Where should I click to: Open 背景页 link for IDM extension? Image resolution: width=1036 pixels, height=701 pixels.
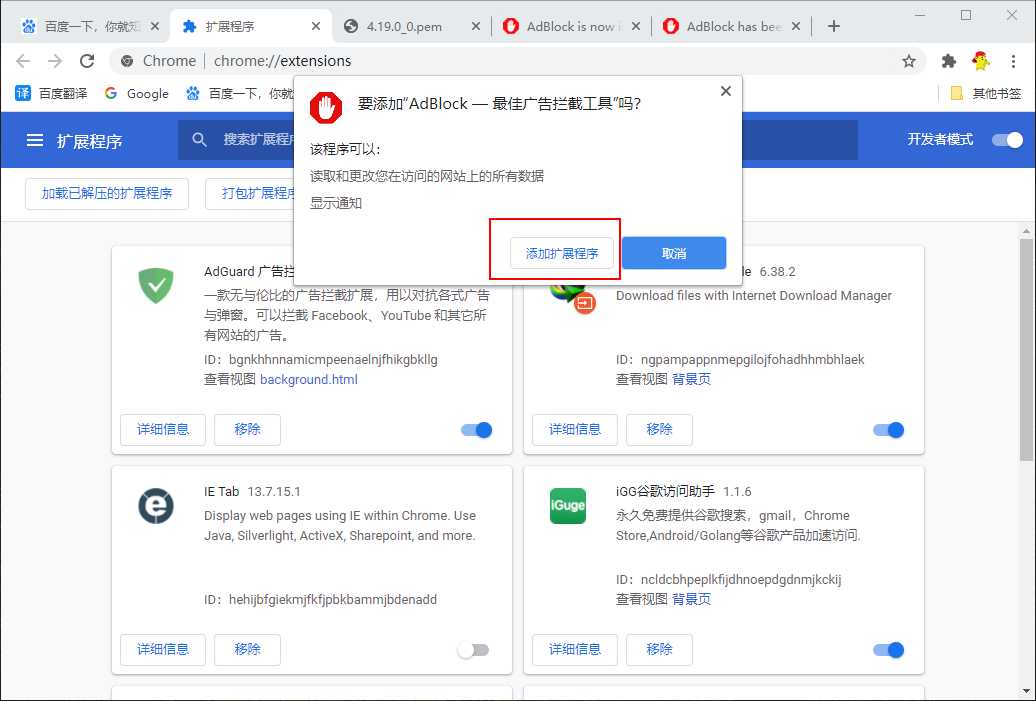click(691, 379)
